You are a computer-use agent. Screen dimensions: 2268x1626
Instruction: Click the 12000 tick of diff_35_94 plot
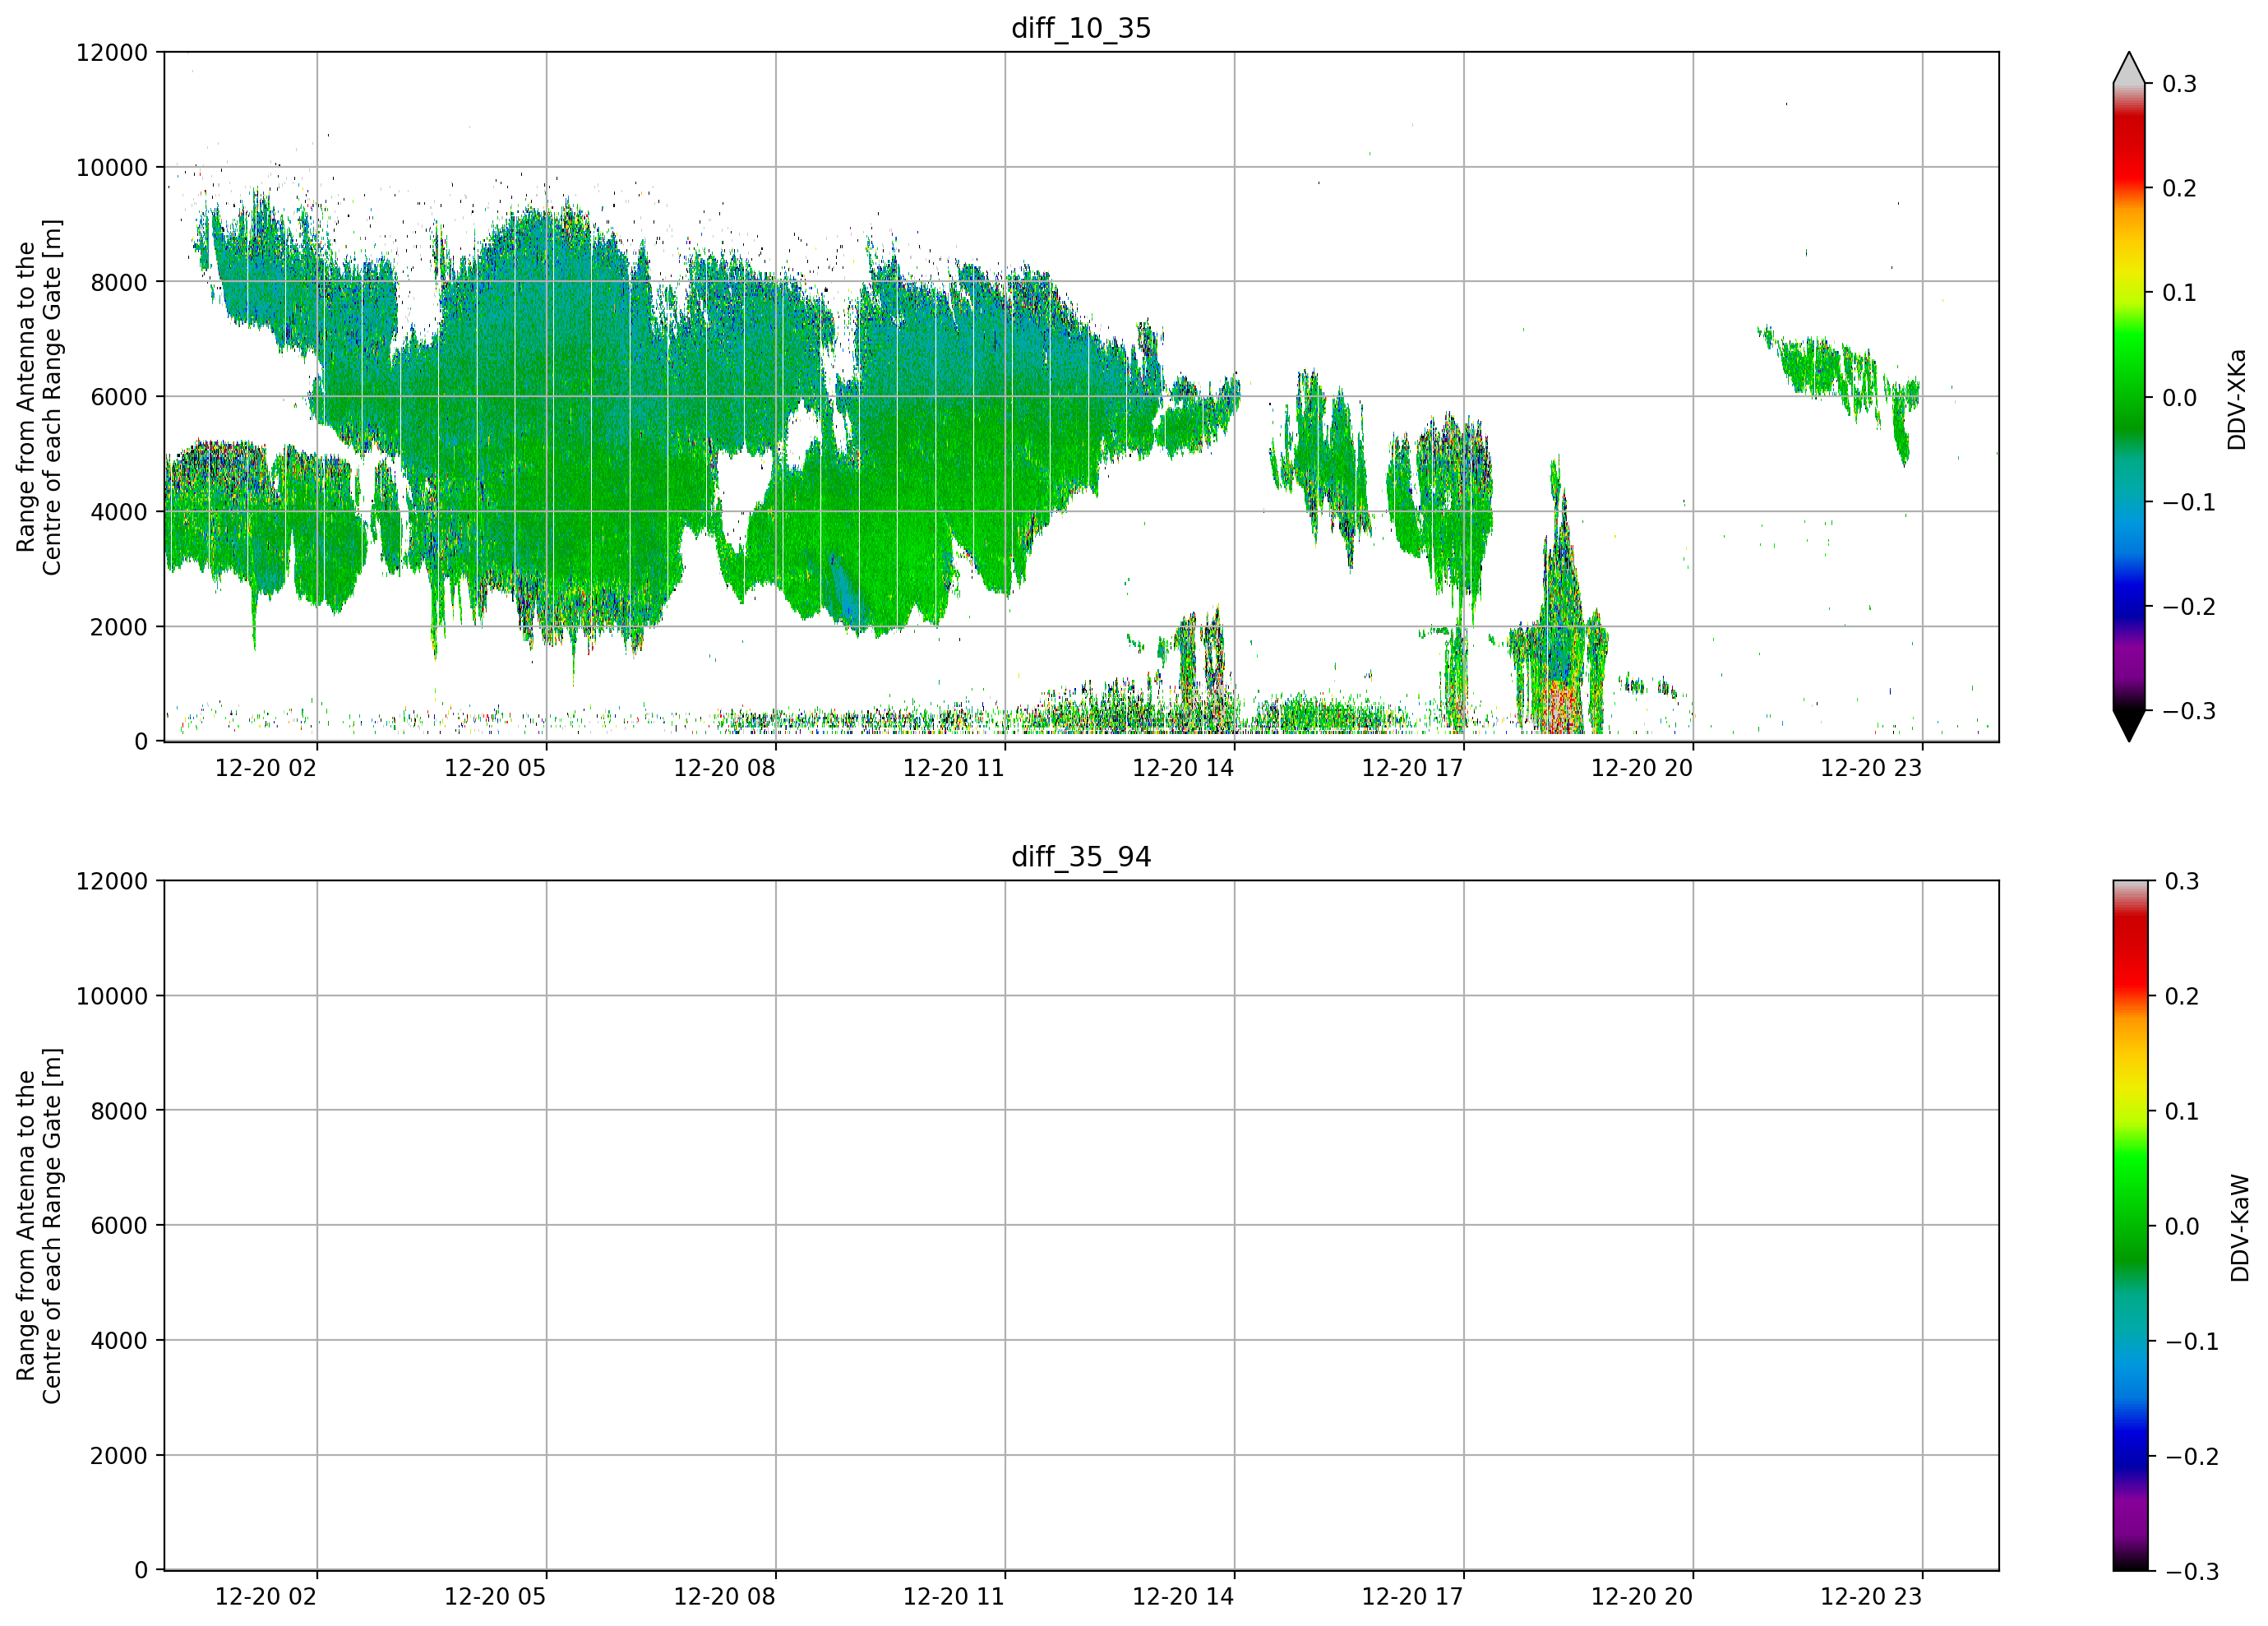coord(112,881)
